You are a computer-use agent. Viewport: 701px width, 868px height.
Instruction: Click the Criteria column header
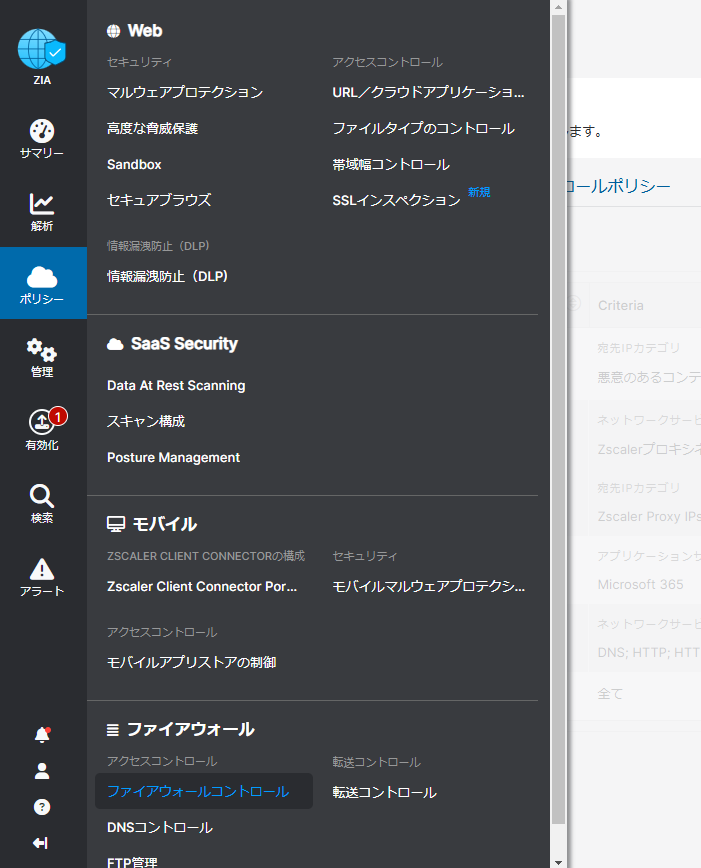621,305
